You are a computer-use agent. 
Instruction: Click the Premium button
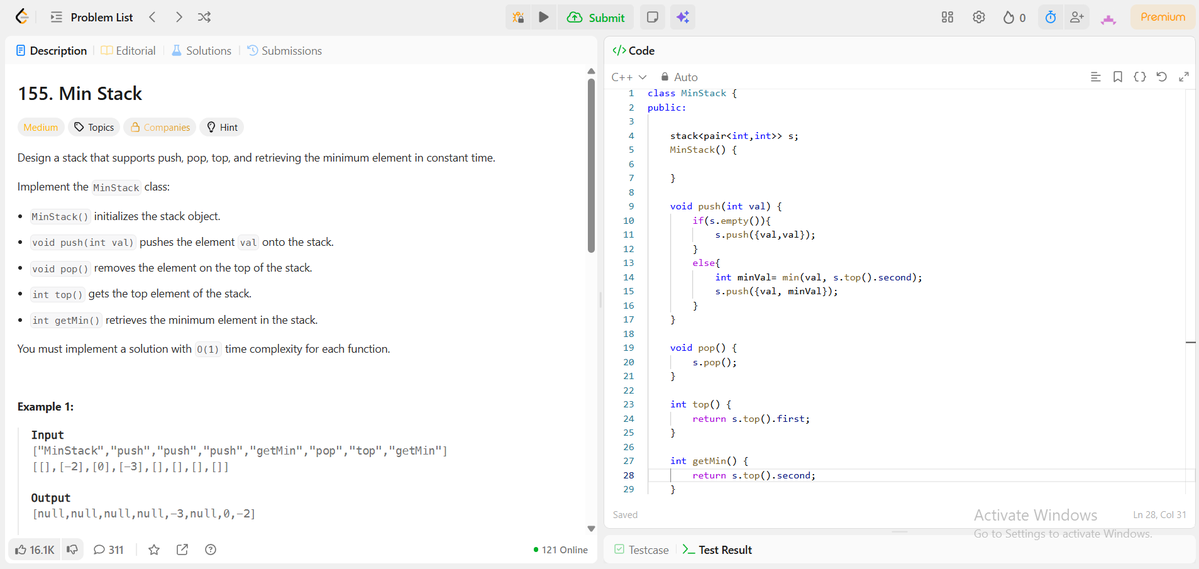(x=1162, y=17)
